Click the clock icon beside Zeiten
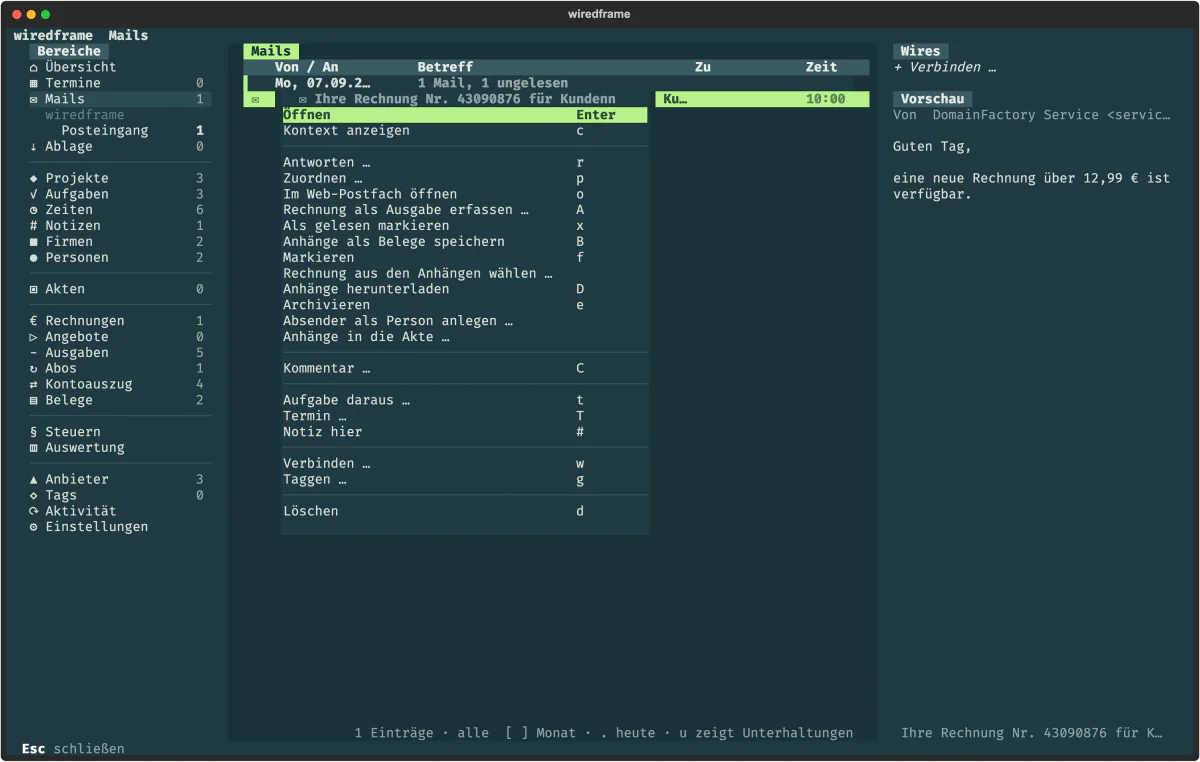The width and height of the screenshot is (1200, 762). (34, 210)
